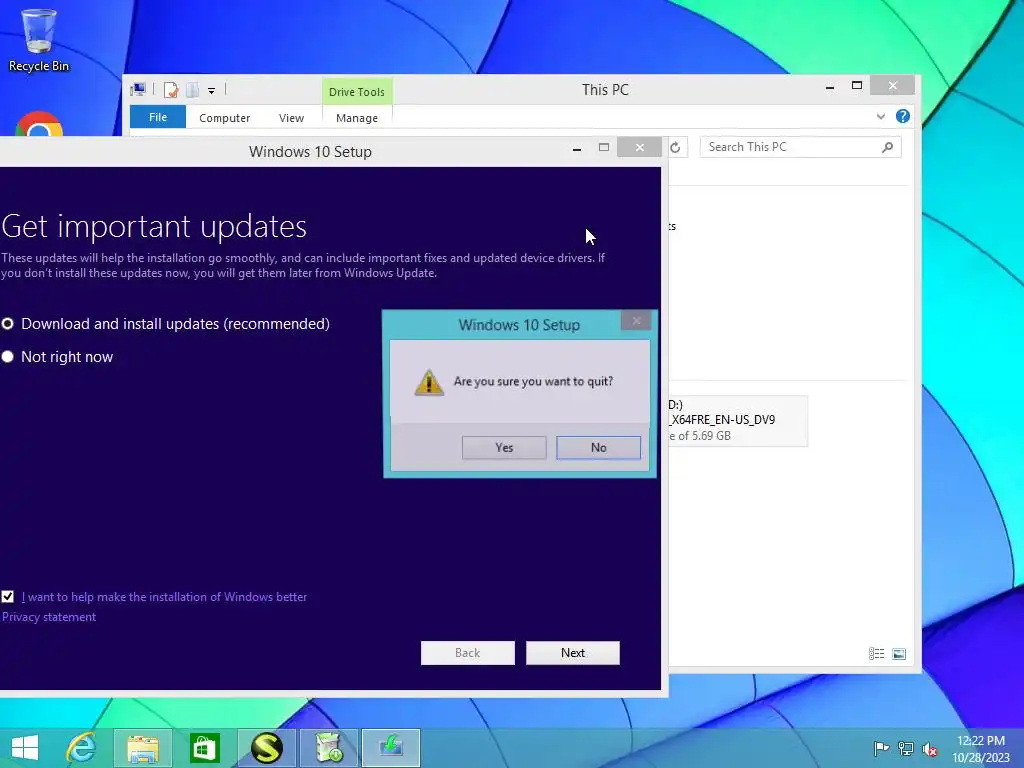Select Download and install updates radio option
Screen dimensions: 1024x768
click(x=166, y=324)
